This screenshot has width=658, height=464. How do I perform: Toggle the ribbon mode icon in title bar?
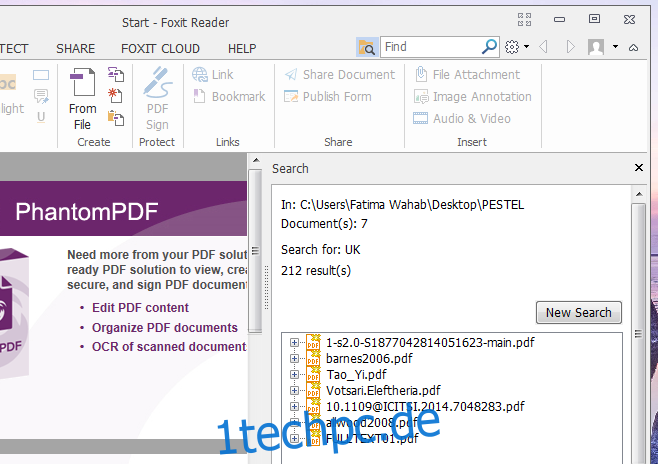(x=524, y=20)
